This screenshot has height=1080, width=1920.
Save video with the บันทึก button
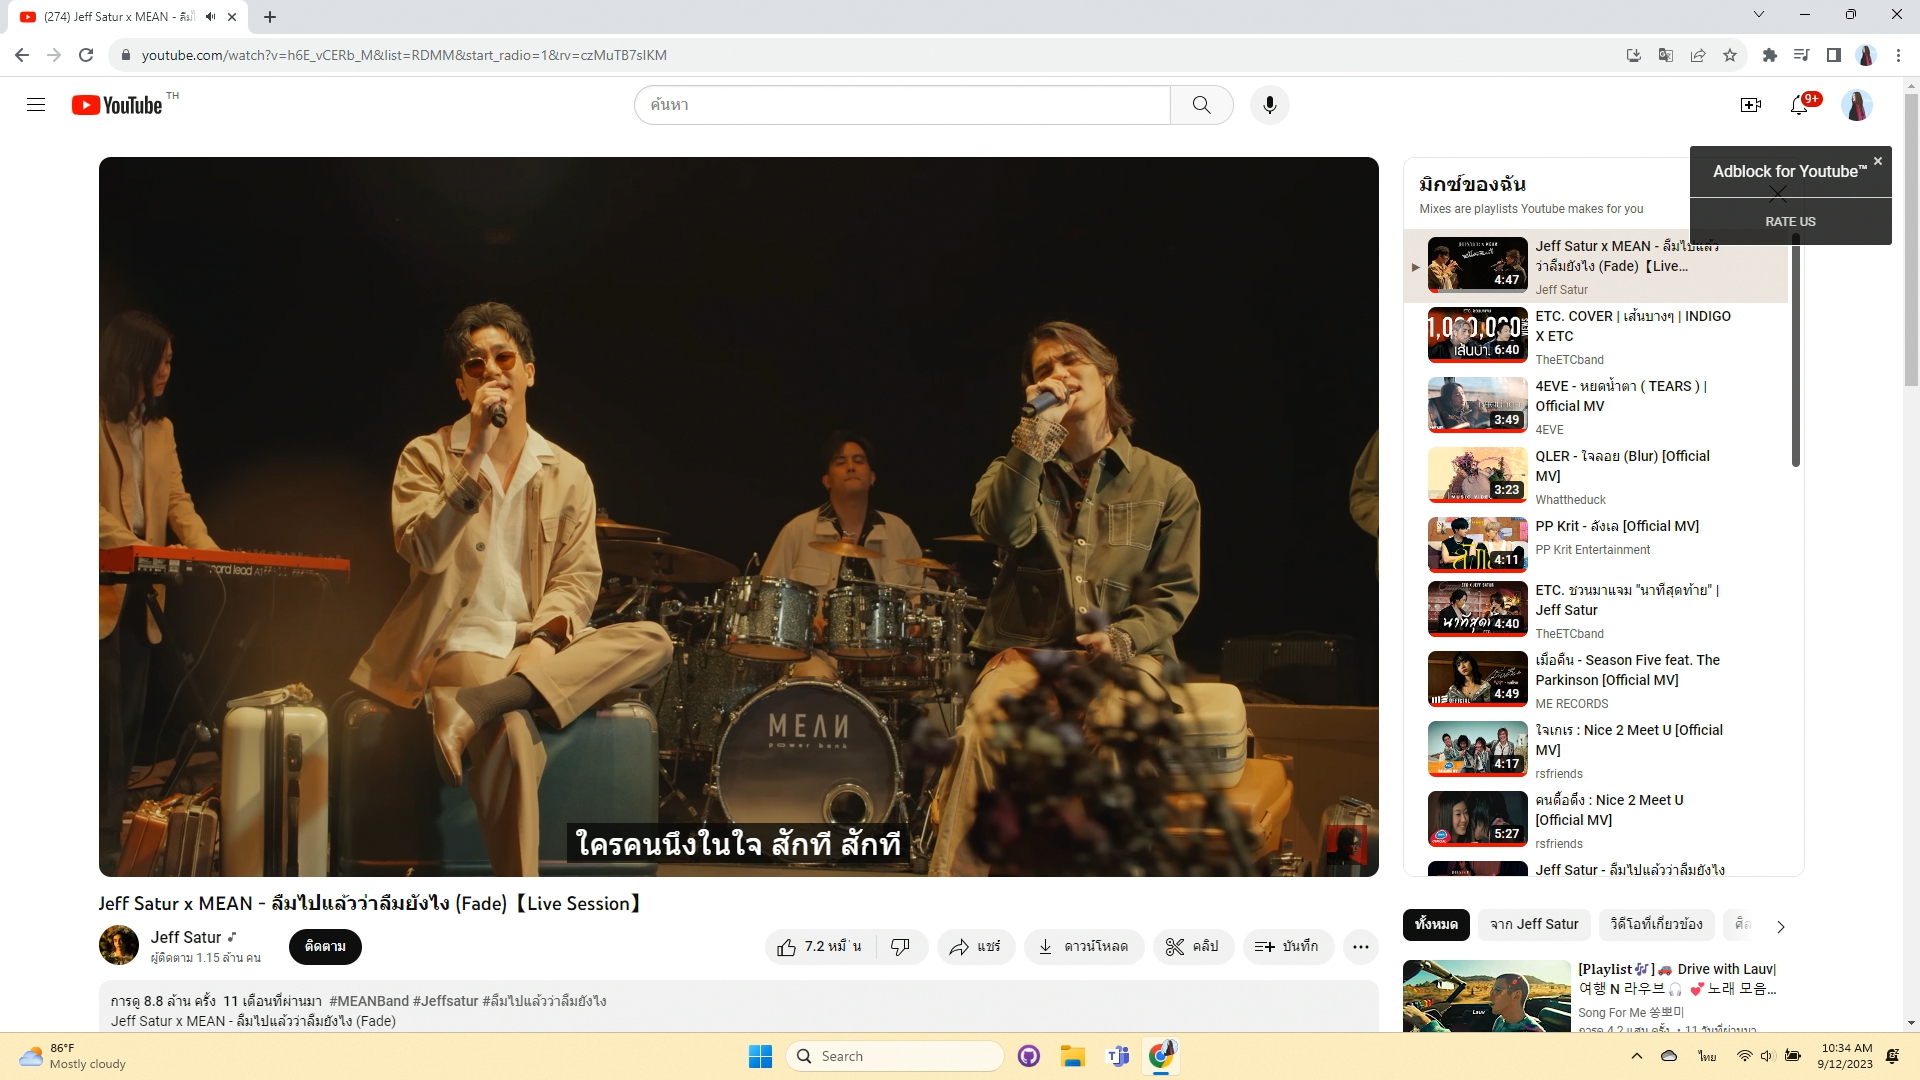pyautogui.click(x=1288, y=947)
